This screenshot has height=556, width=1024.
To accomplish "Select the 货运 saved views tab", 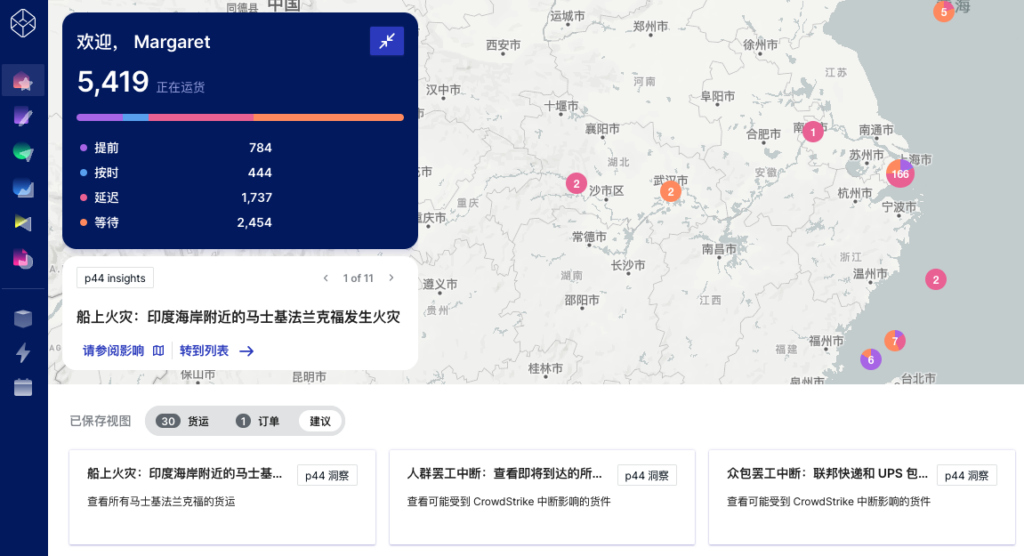I will pos(186,421).
